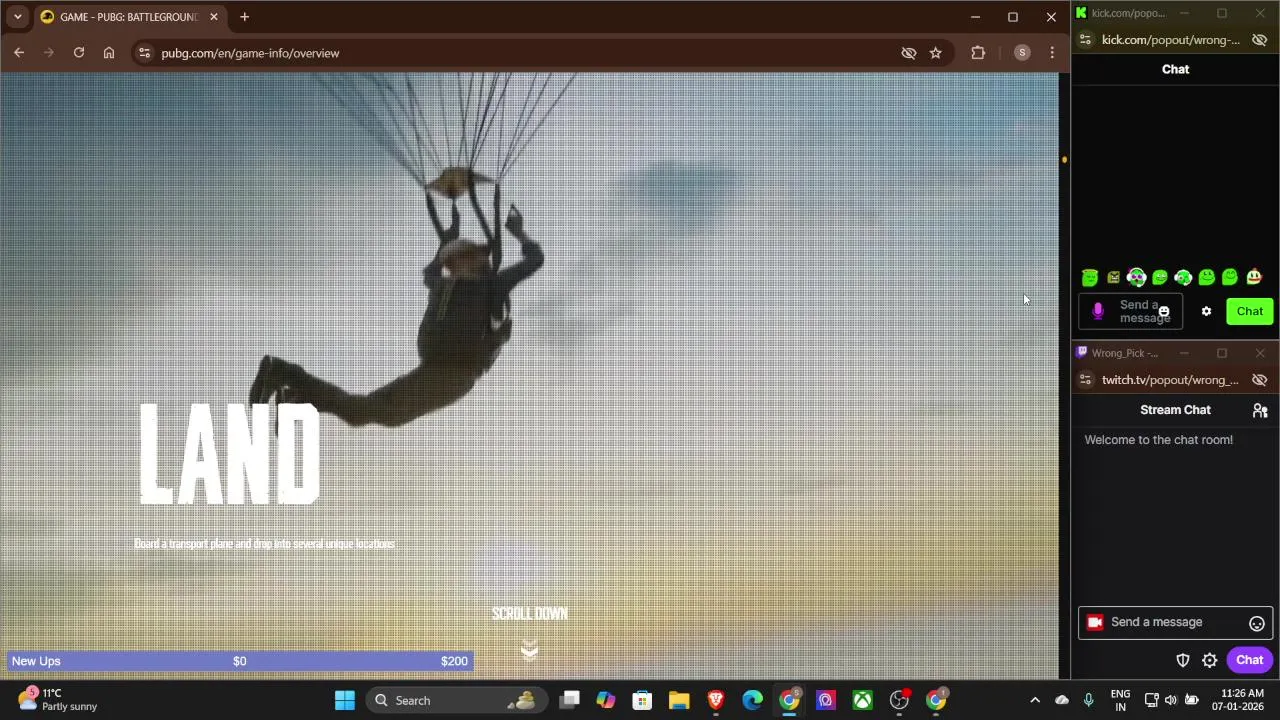Image resolution: width=1280 pixels, height=720 pixels.
Task: Click the double chevron under SCROLL DOWN
Action: tap(529, 650)
